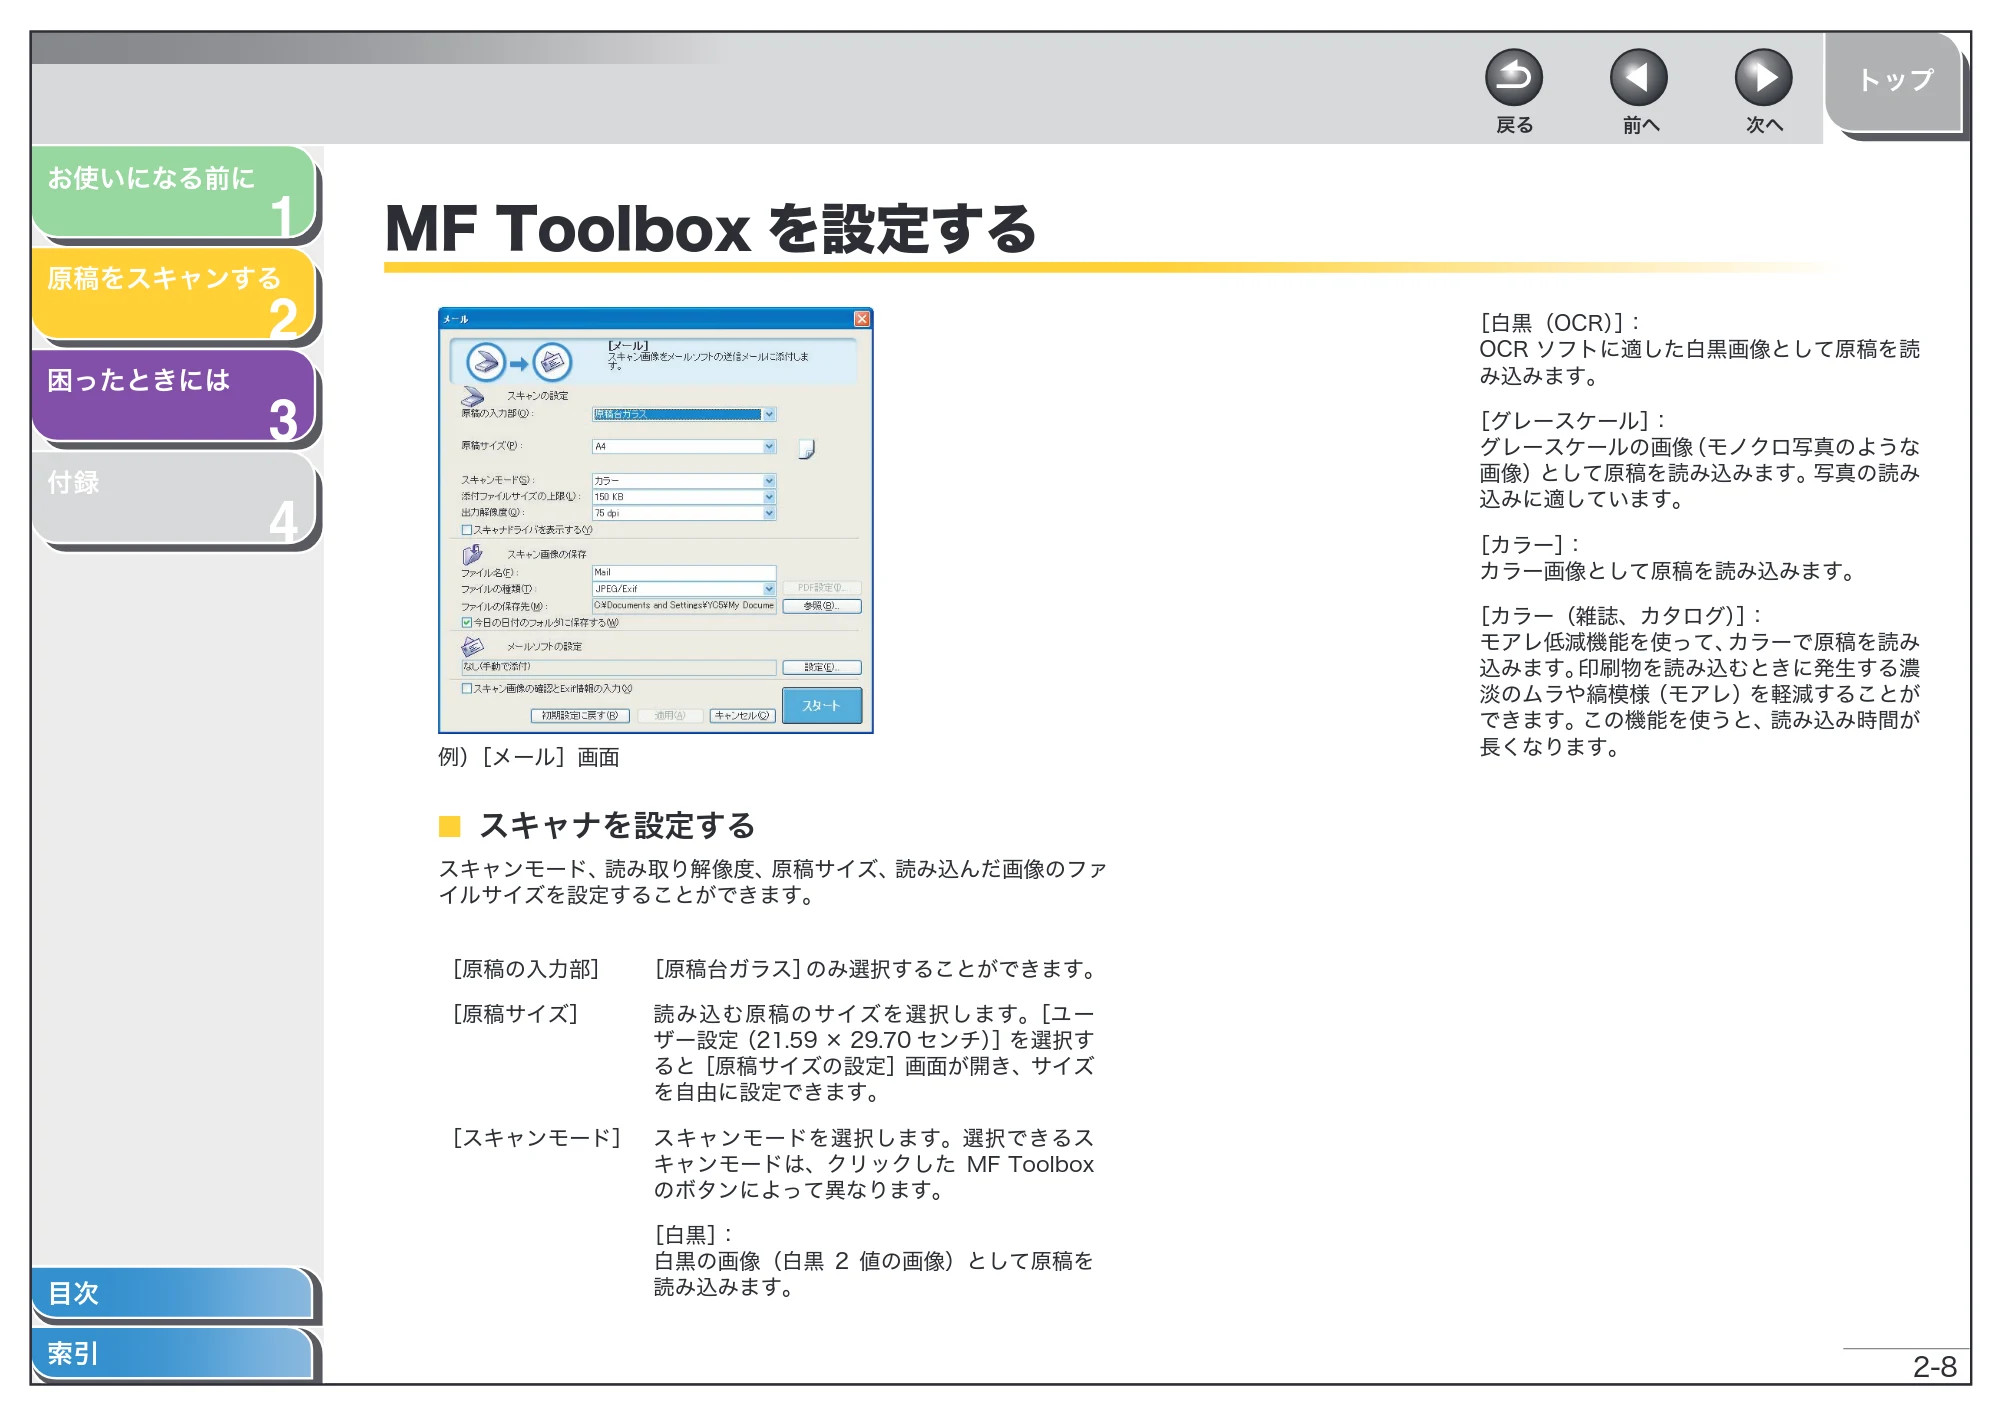
Task: Click the ファイル名 Mail input field
Action: pos(684,572)
